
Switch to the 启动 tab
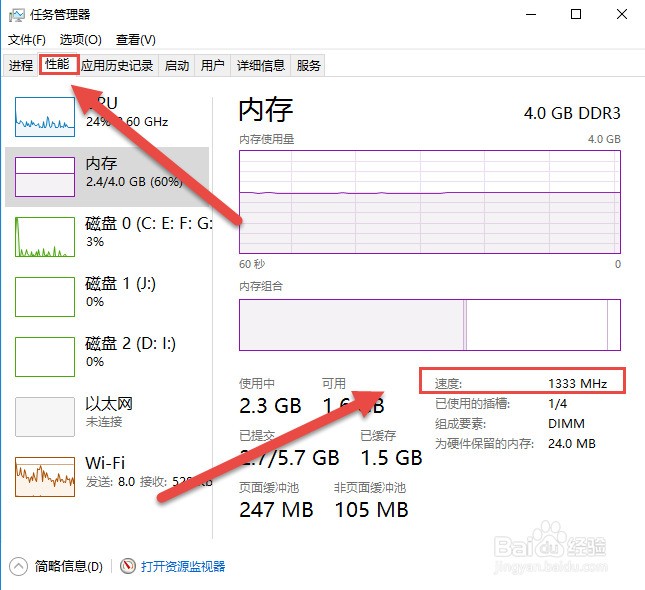pyautogui.click(x=177, y=65)
